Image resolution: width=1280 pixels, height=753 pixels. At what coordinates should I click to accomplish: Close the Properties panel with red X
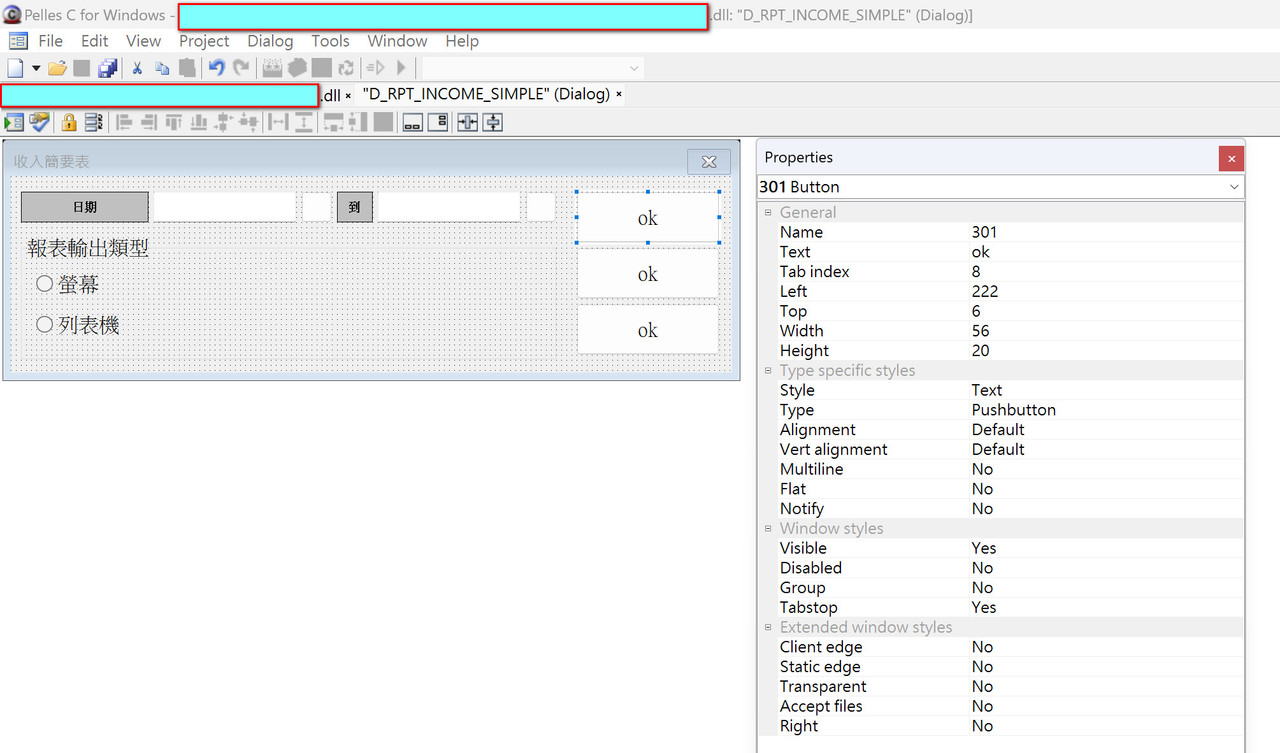point(1231,158)
